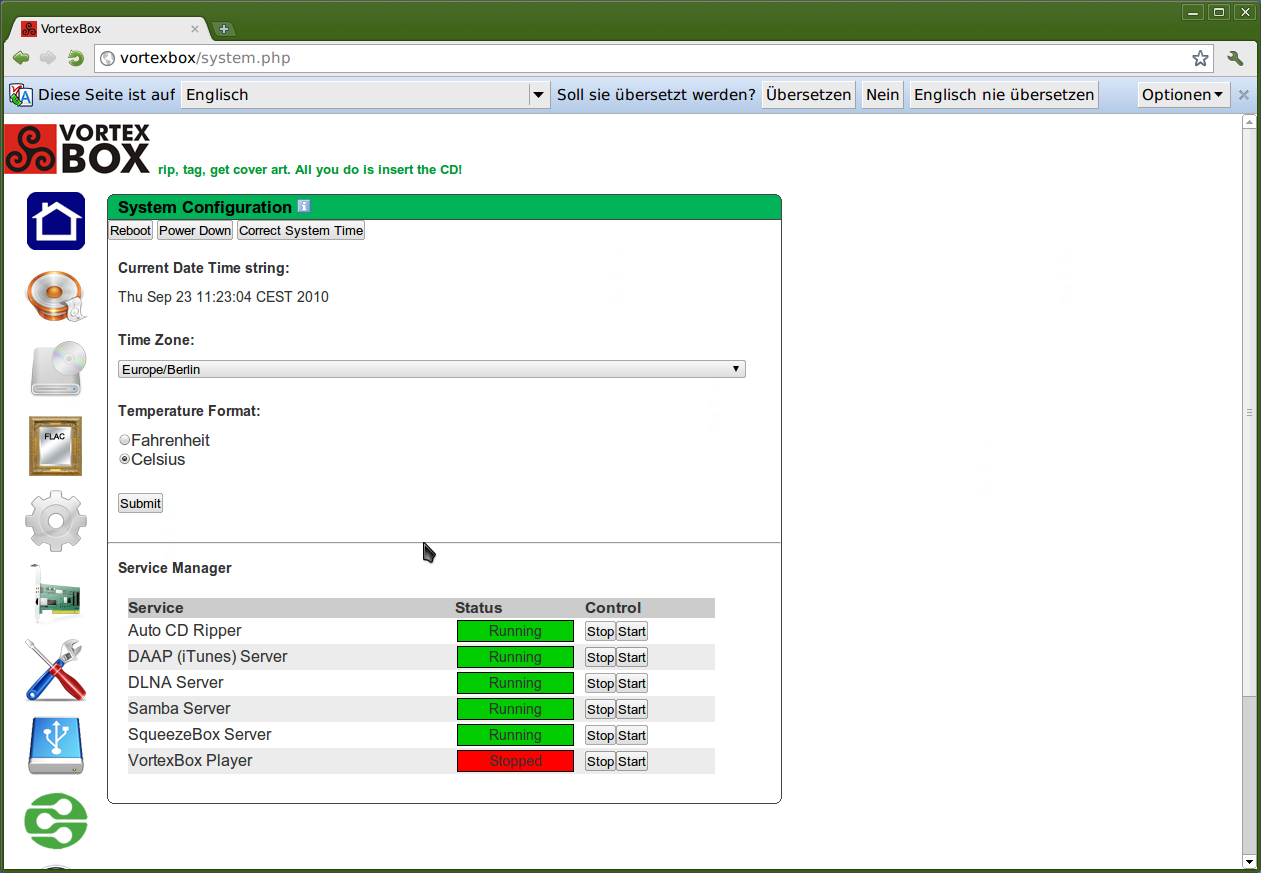Screen dimensions: 1261x873
Task: Select the Fahrenheit temperature option
Action: tap(125, 440)
